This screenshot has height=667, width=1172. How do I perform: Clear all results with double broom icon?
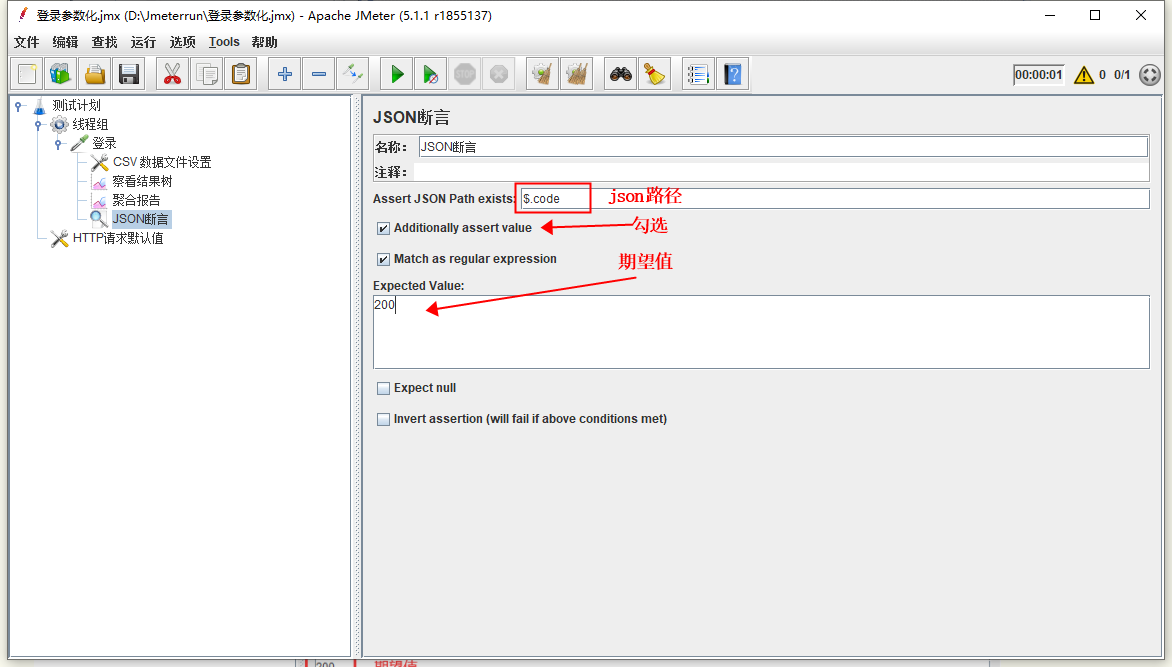[577, 74]
